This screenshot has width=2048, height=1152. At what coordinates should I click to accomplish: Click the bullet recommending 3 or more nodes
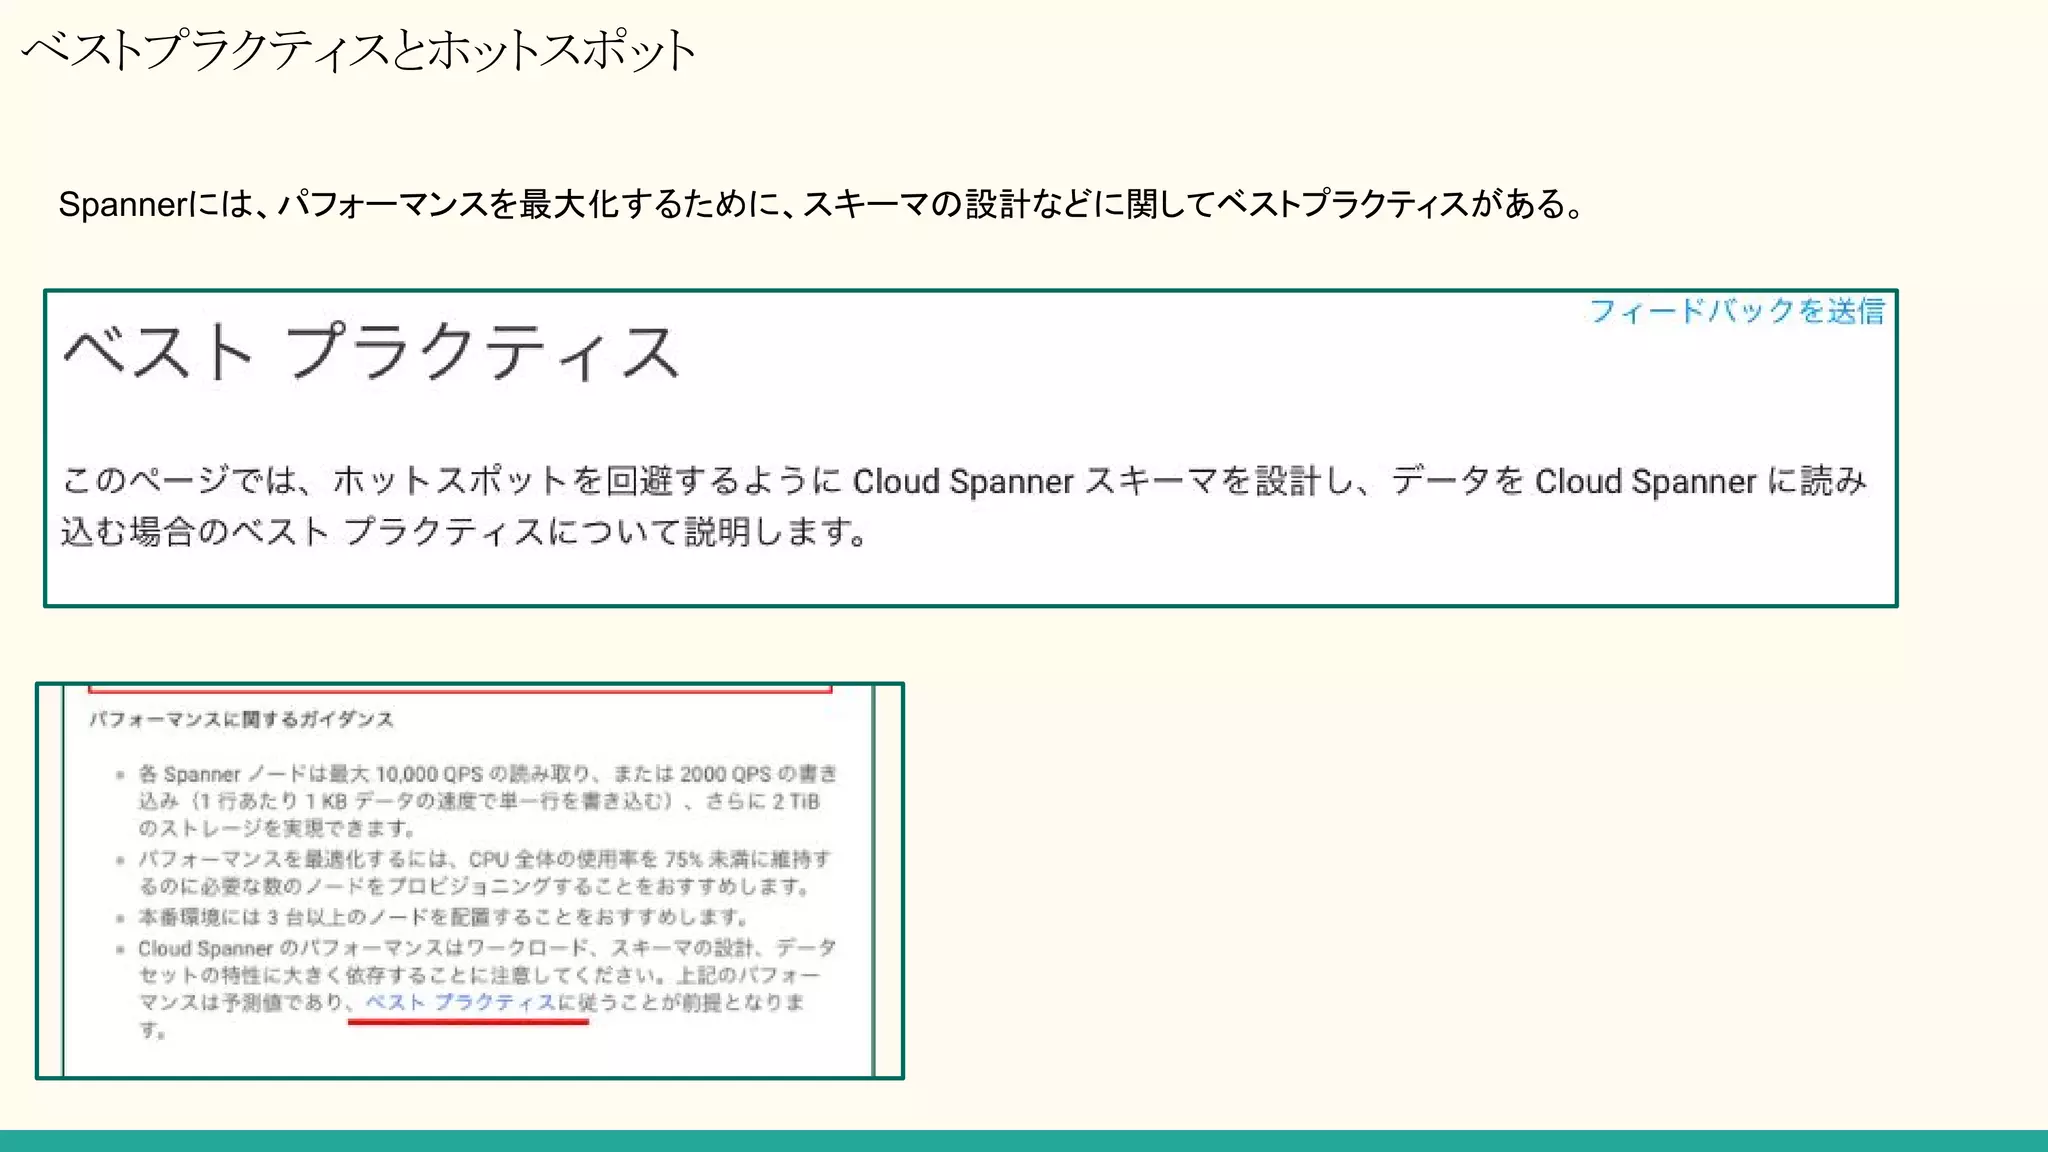pyautogui.click(x=443, y=916)
